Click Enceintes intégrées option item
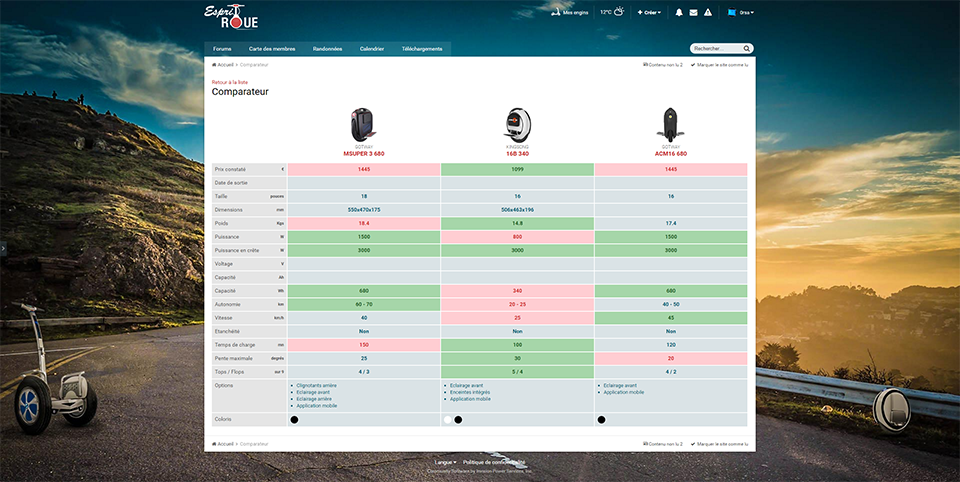Viewport: 960px width, 482px height. pyautogui.click(x=470, y=392)
